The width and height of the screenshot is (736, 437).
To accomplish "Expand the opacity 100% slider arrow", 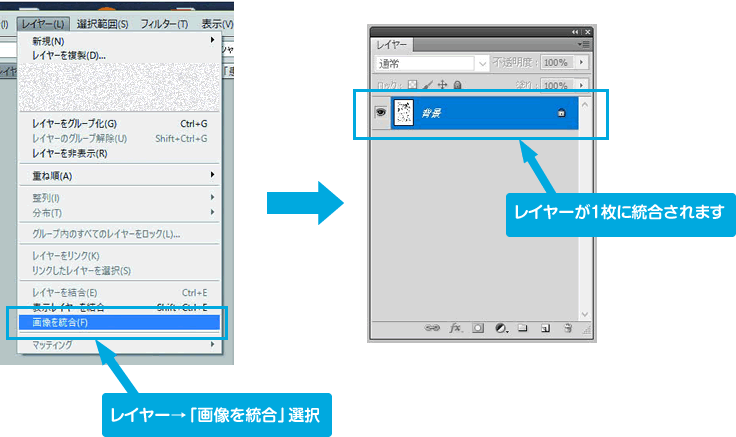I will (582, 63).
